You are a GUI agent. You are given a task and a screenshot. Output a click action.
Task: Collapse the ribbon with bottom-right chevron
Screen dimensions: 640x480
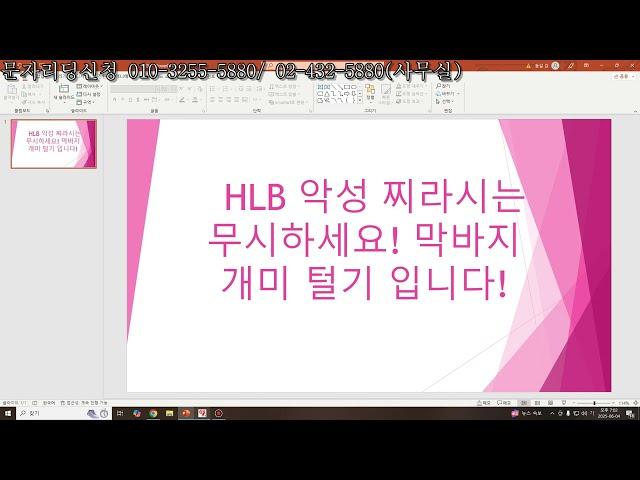(x=635, y=111)
